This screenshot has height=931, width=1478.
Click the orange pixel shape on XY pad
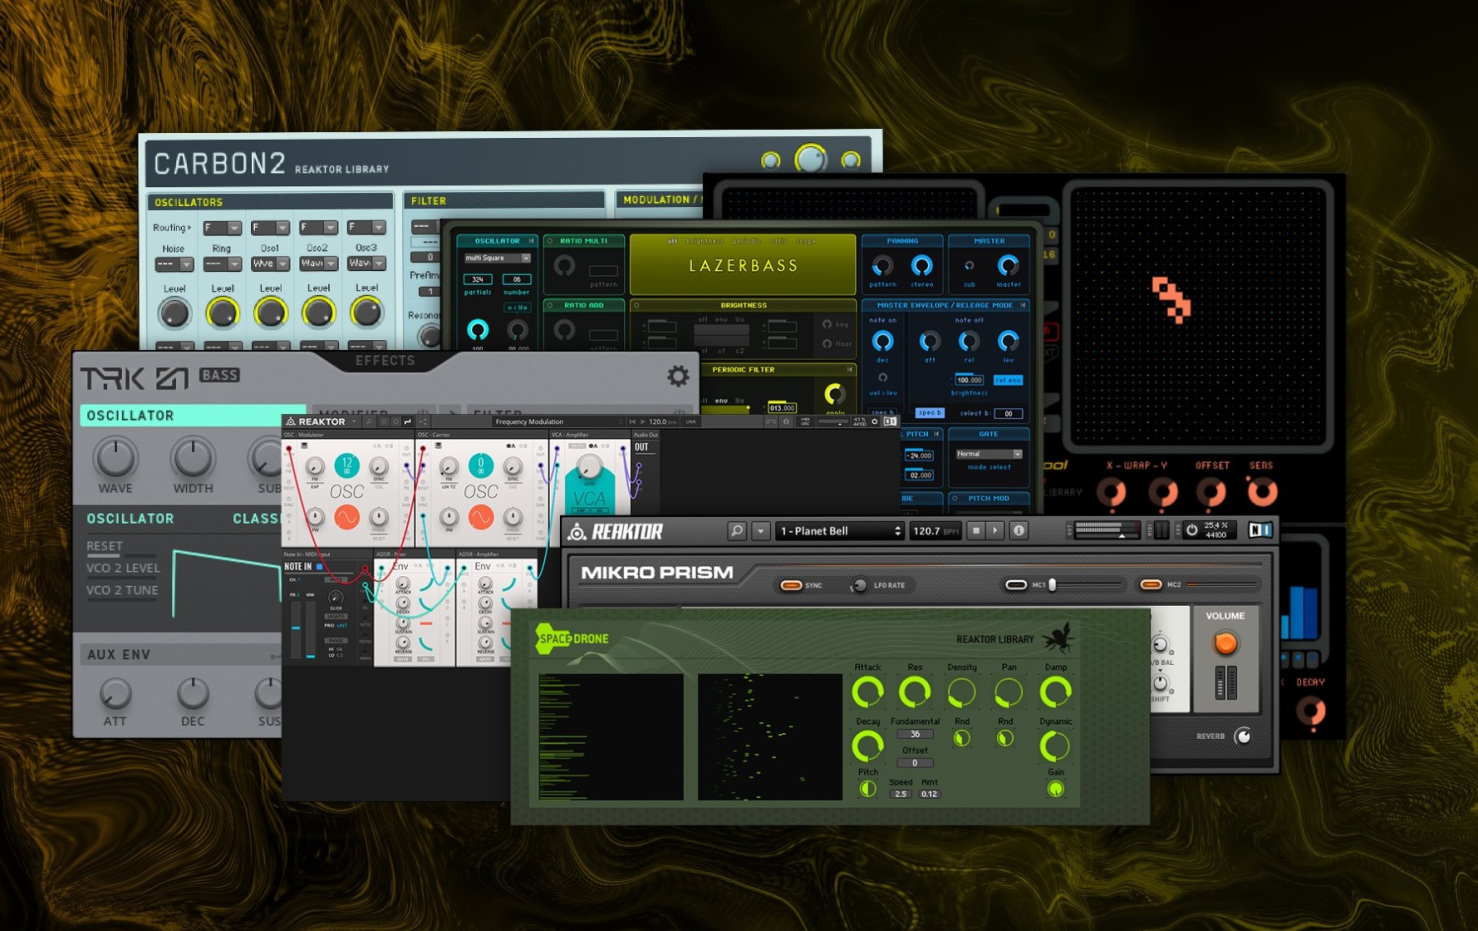1171,299
